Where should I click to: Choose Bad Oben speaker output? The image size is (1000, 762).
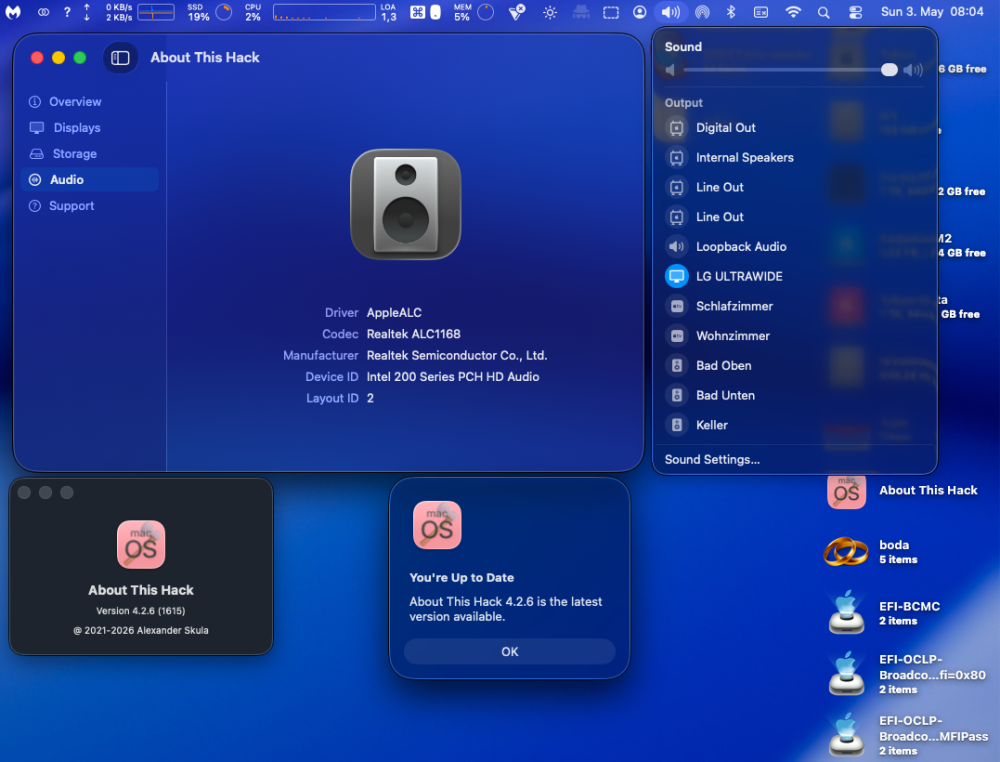(794, 366)
